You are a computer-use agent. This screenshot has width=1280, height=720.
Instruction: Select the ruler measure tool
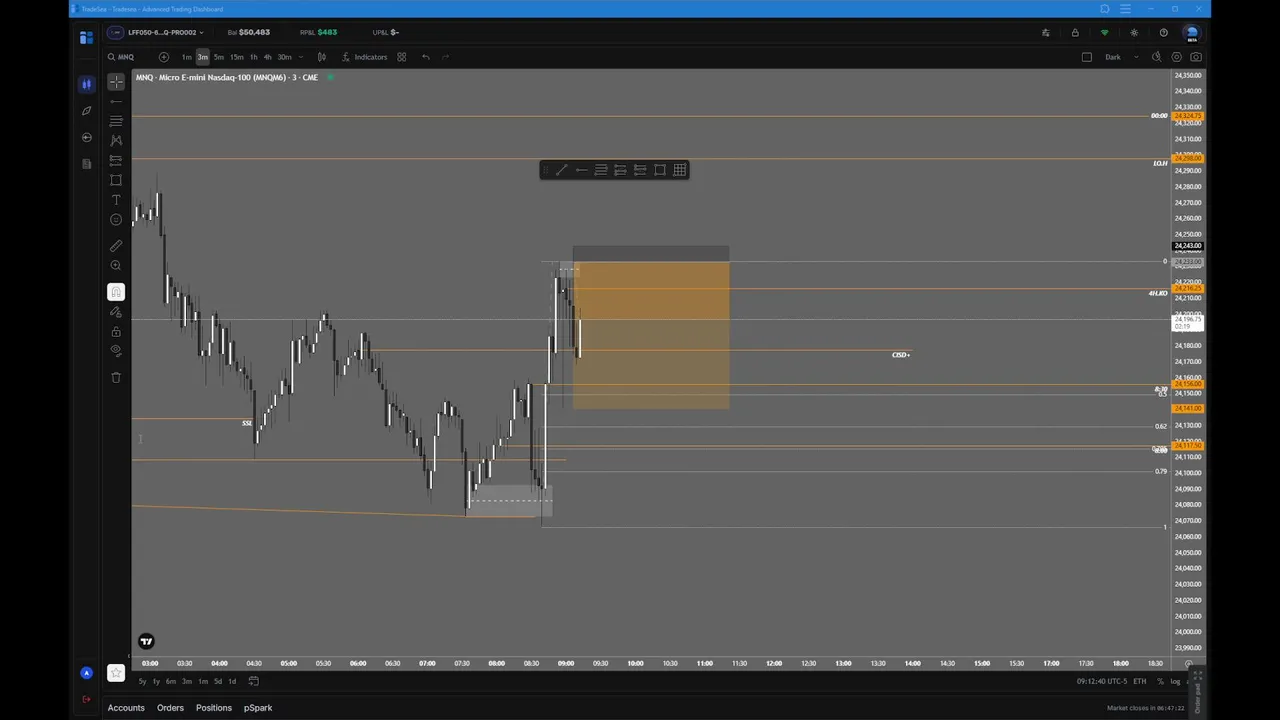pos(116,245)
